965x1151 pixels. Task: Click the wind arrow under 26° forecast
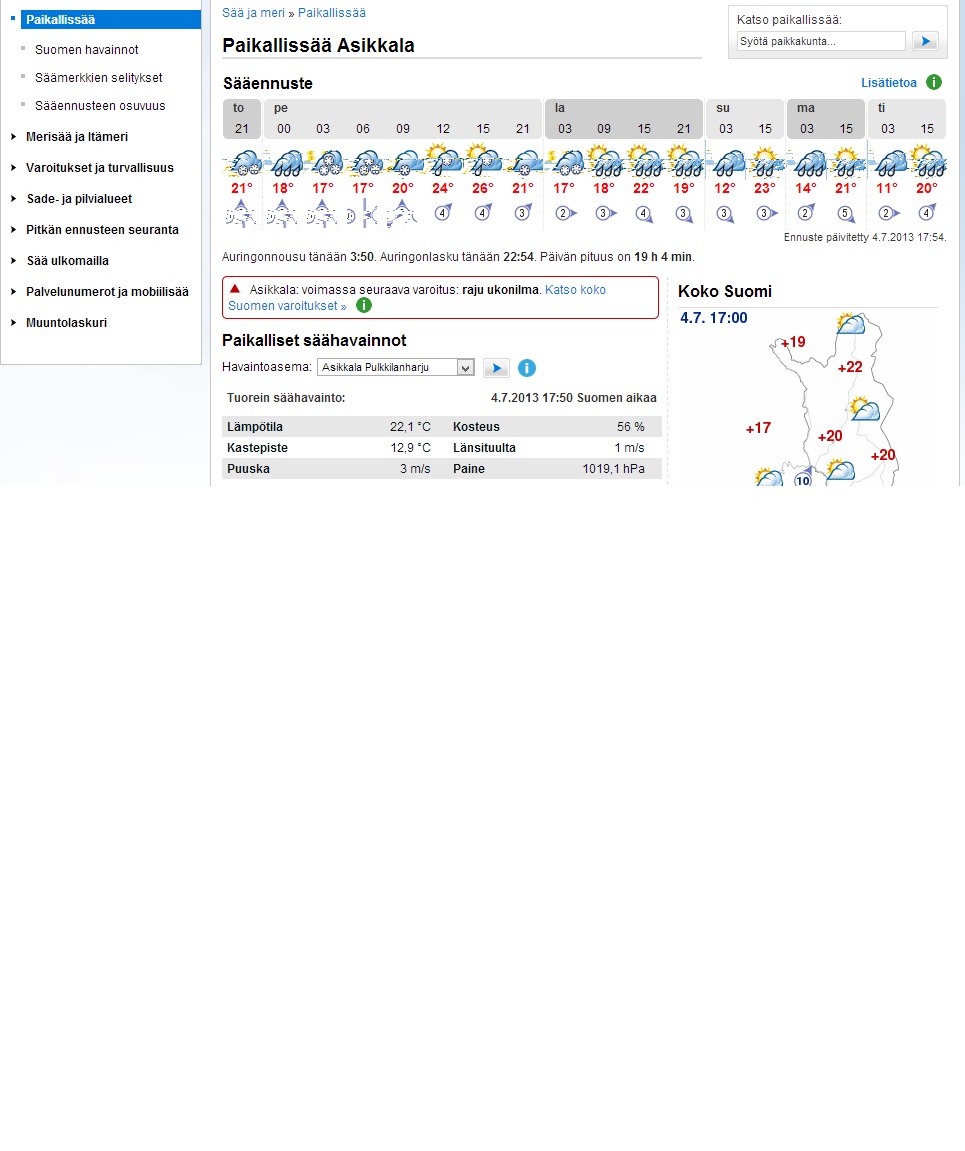[483, 212]
